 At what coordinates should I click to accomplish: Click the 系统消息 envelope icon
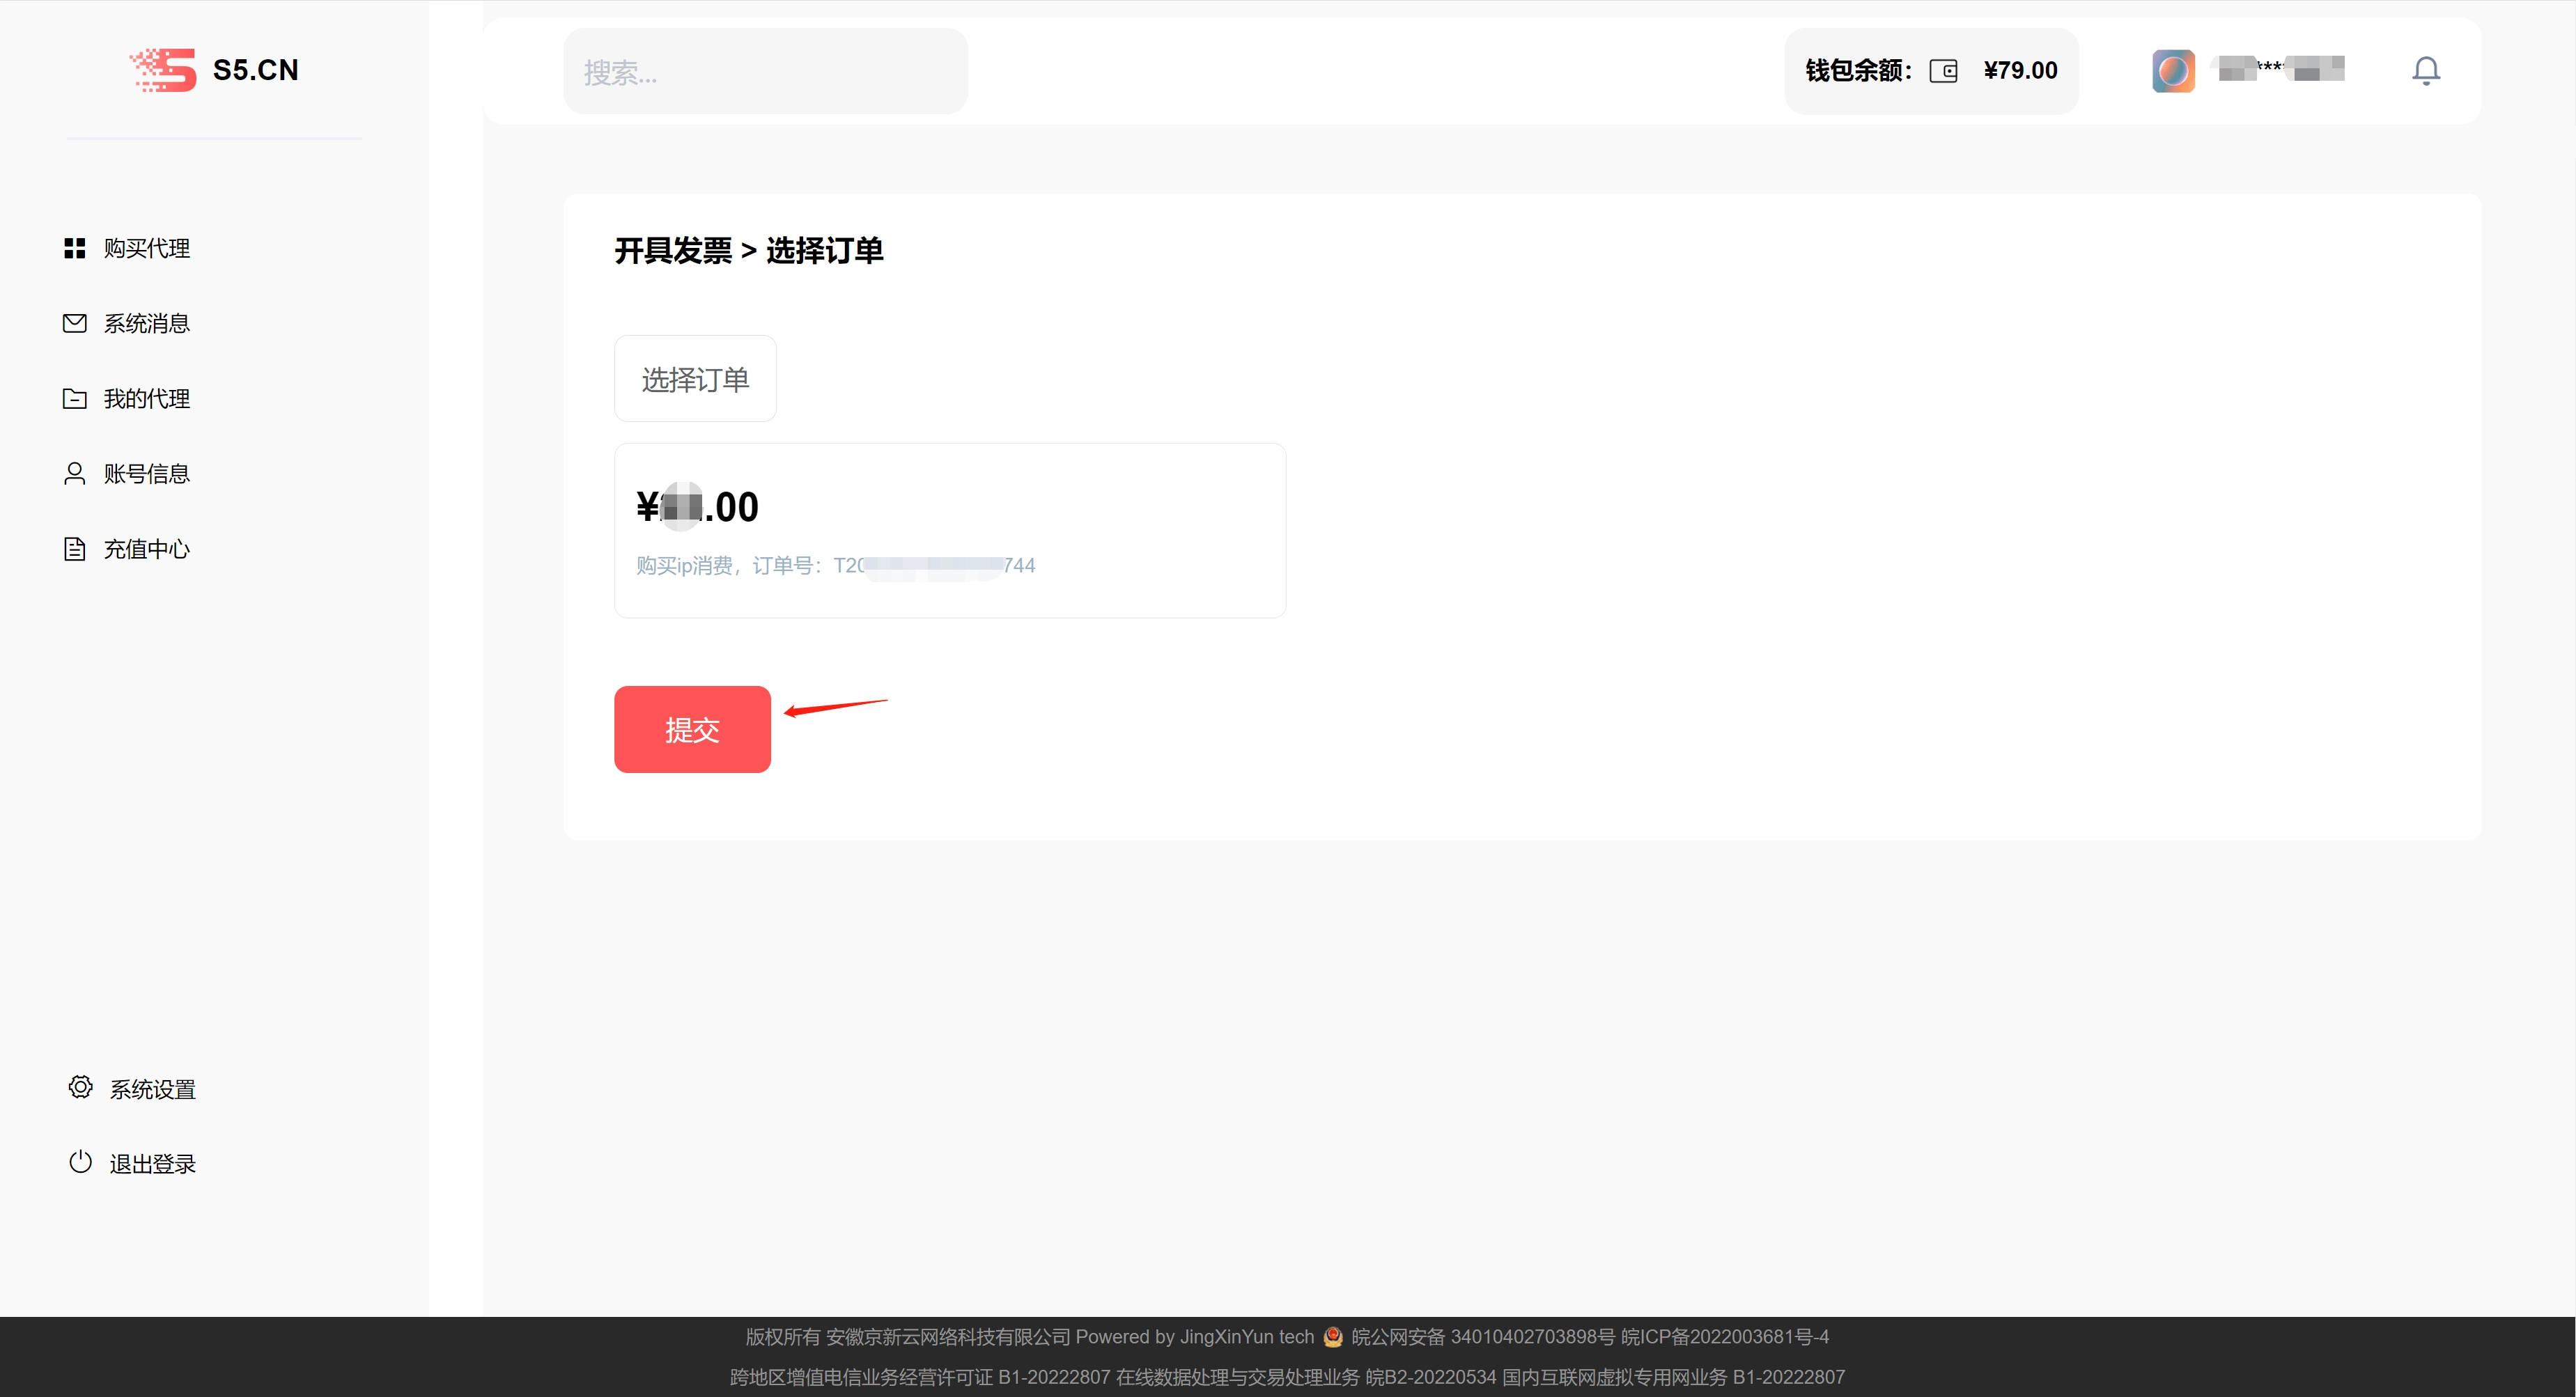(x=75, y=323)
